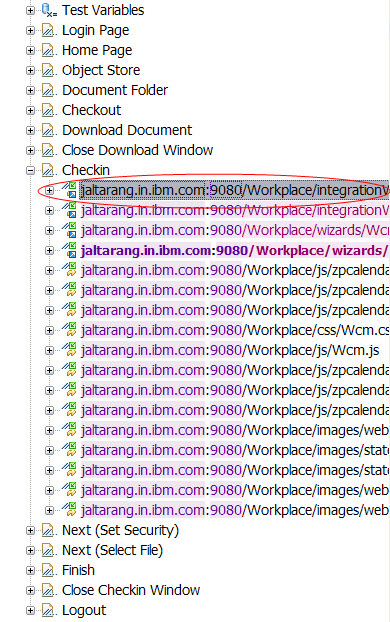Click the Next (Set Security) page icon
The width and height of the screenshot is (390, 622).
(x=49, y=530)
